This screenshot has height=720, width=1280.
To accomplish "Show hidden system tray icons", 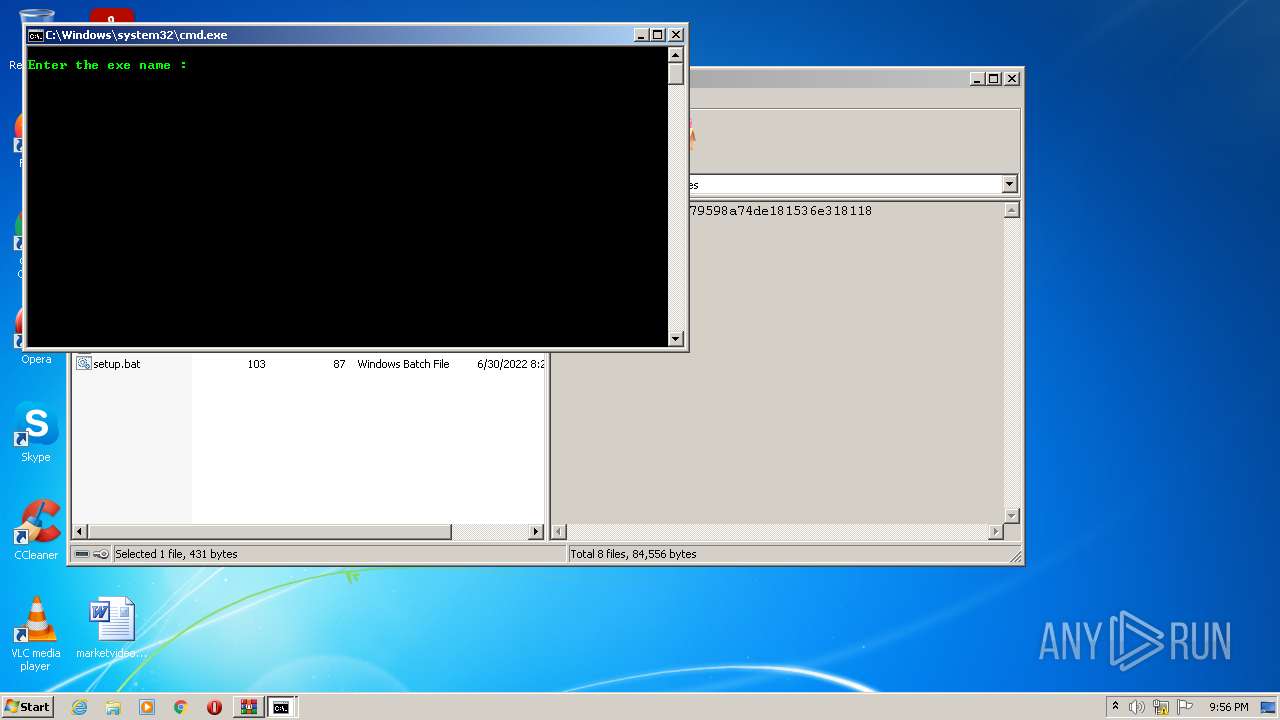I will click(x=1115, y=707).
